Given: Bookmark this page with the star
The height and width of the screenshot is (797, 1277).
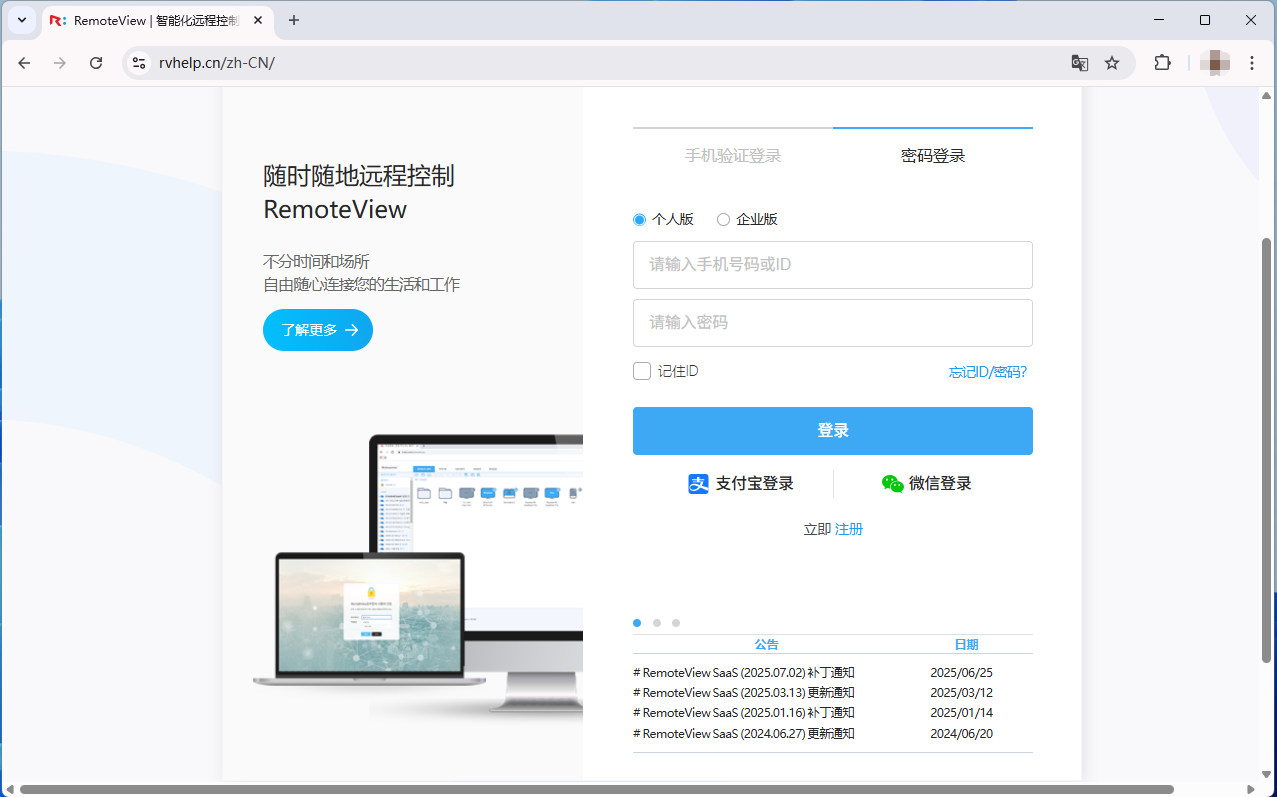Looking at the screenshot, I should (x=1112, y=63).
